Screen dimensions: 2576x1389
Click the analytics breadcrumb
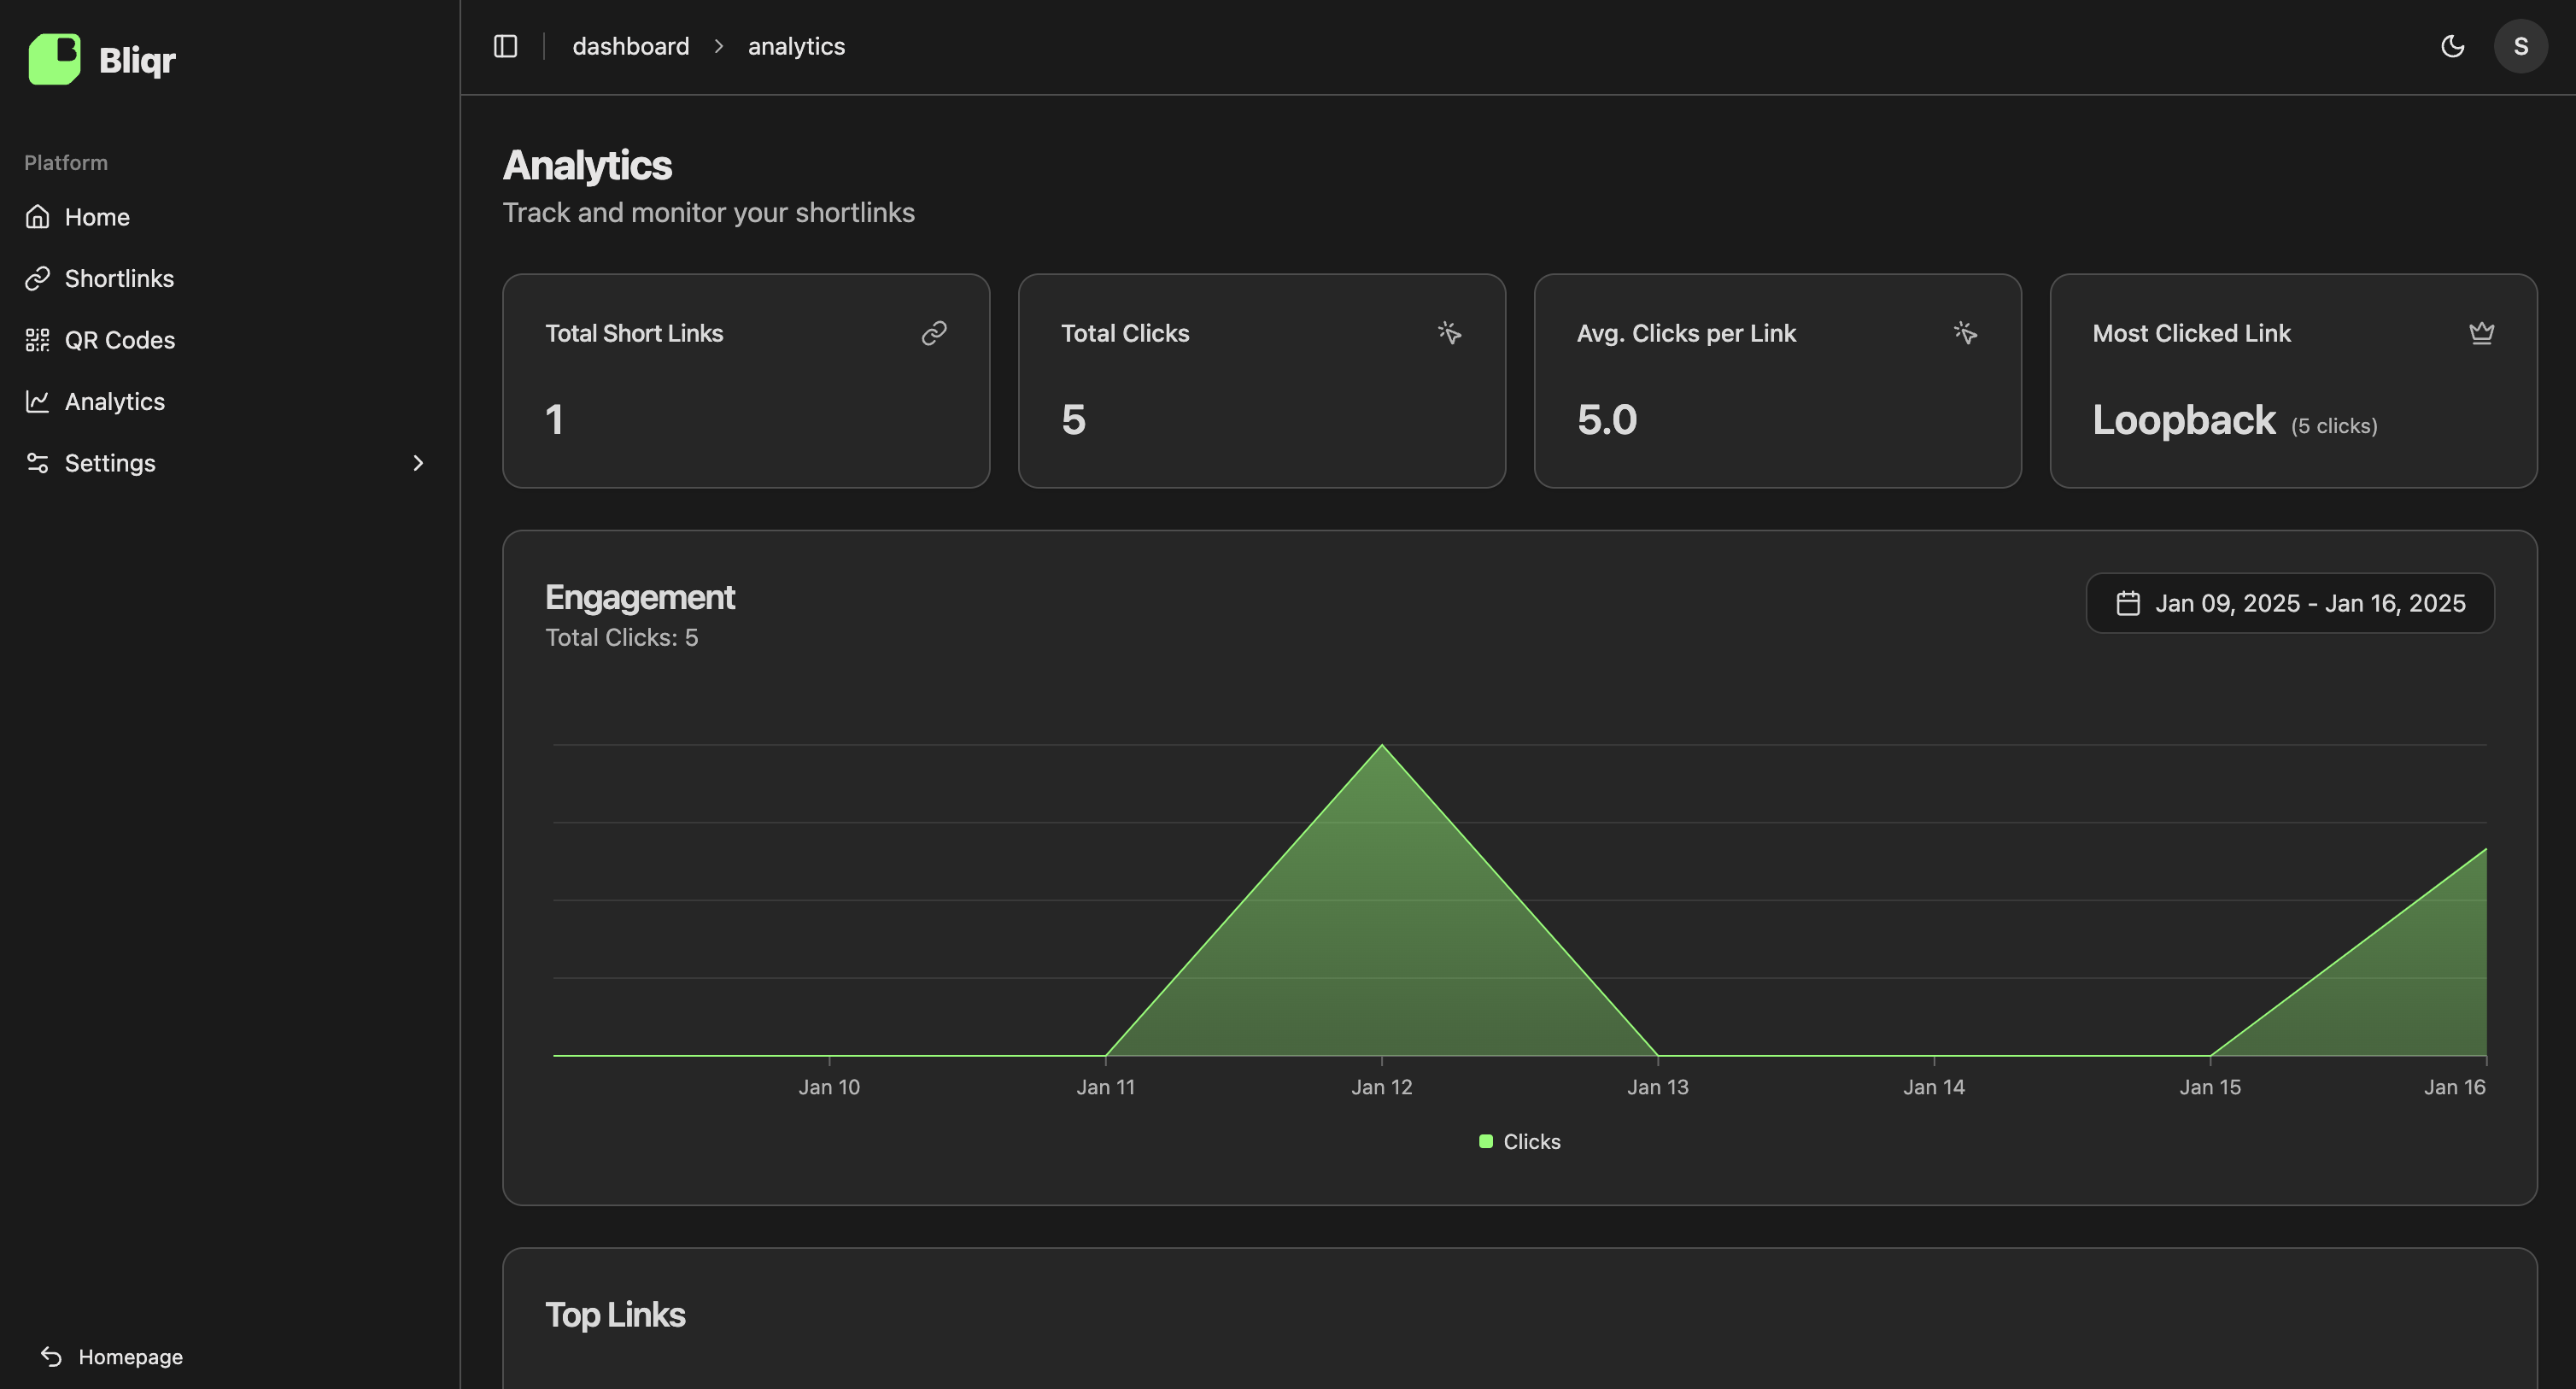tap(796, 46)
